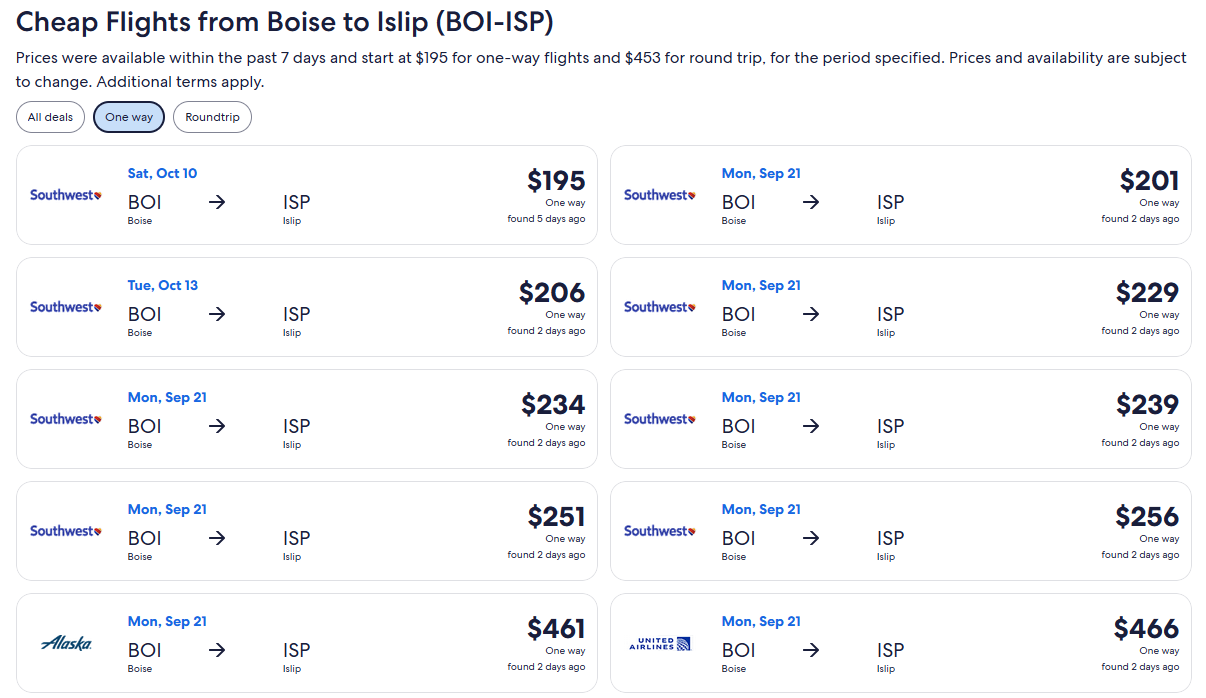This screenshot has width=1206, height=698.
Task: Choose the $234 Southwest fare
Action: [x=307, y=419]
